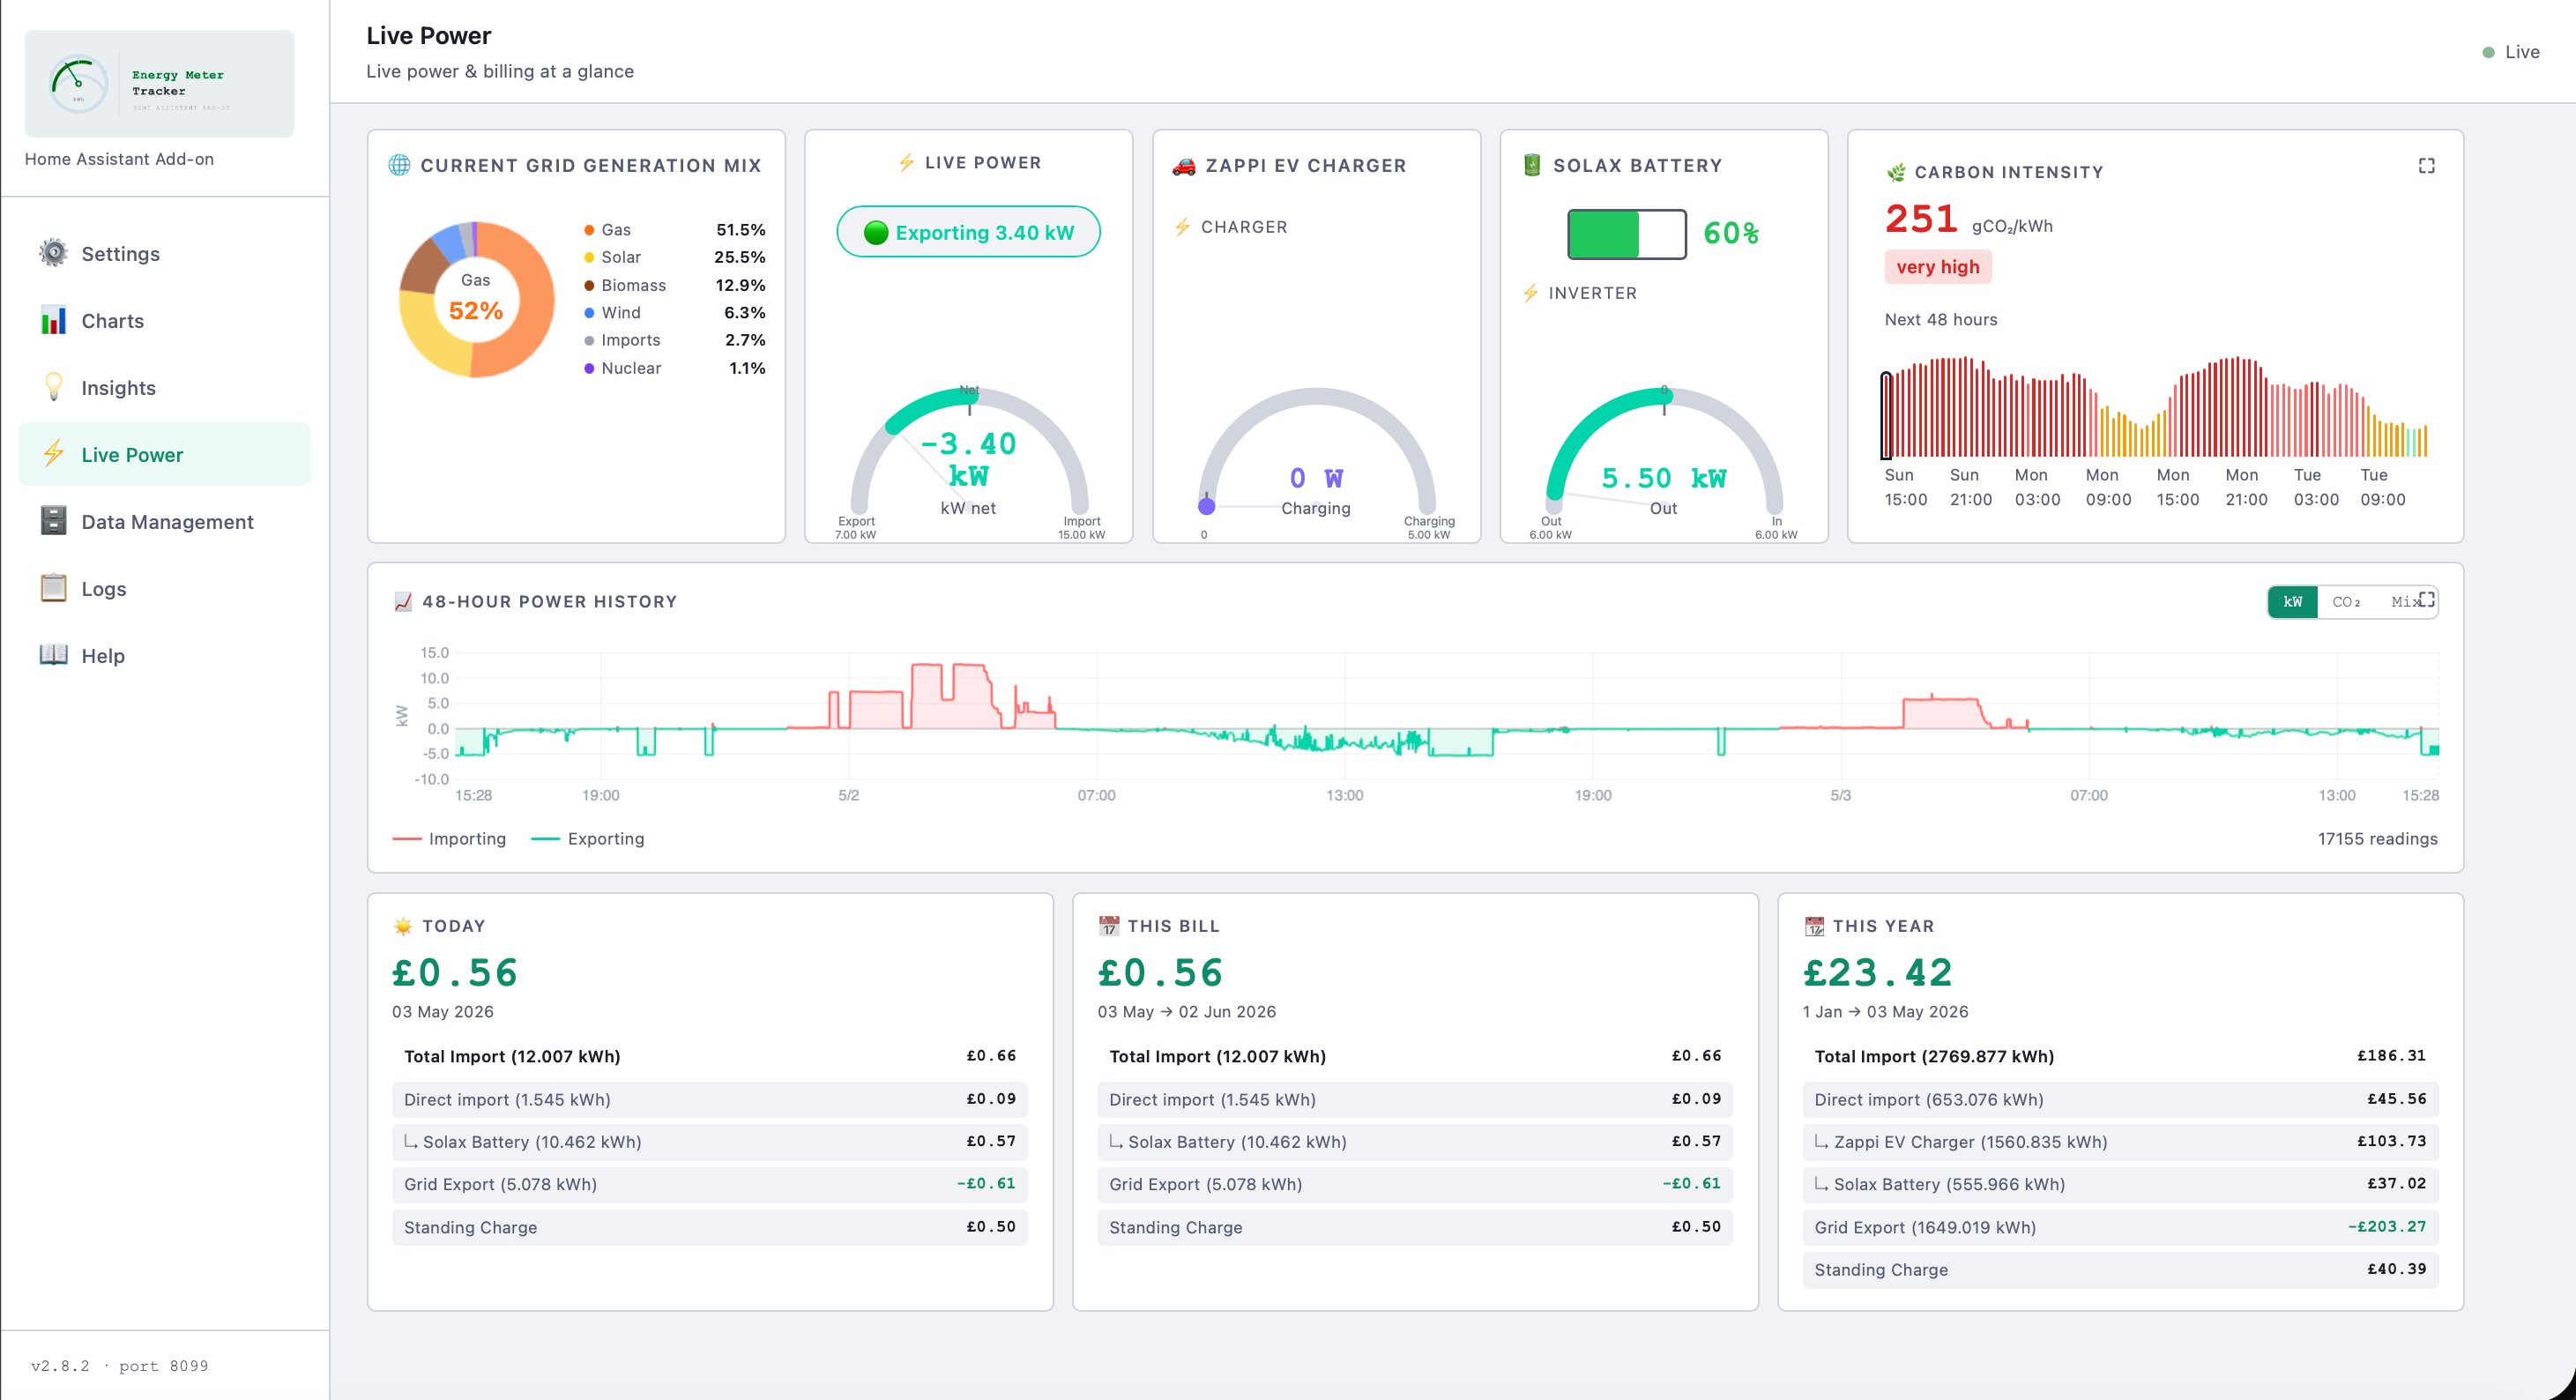The image size is (2576, 1400).
Task: Select Live Power in the sidebar
Action: click(x=164, y=454)
